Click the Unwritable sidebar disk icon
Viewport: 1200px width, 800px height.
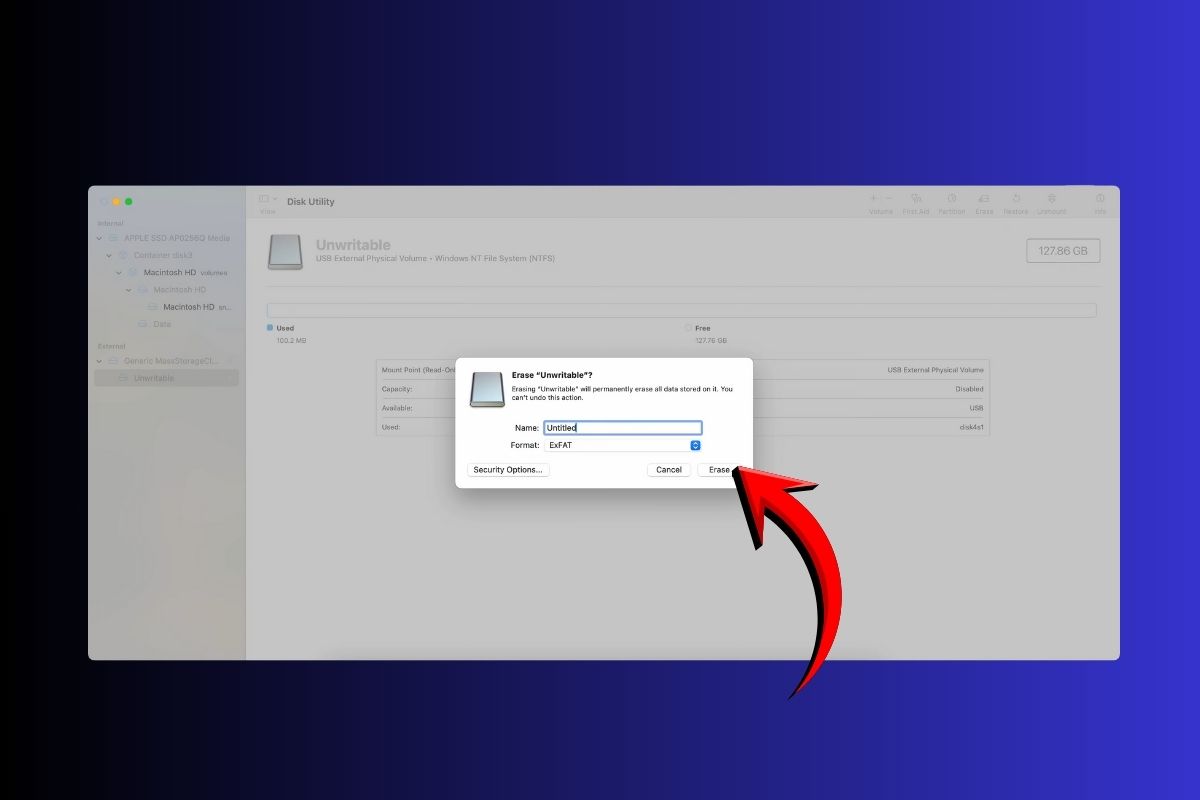124,378
